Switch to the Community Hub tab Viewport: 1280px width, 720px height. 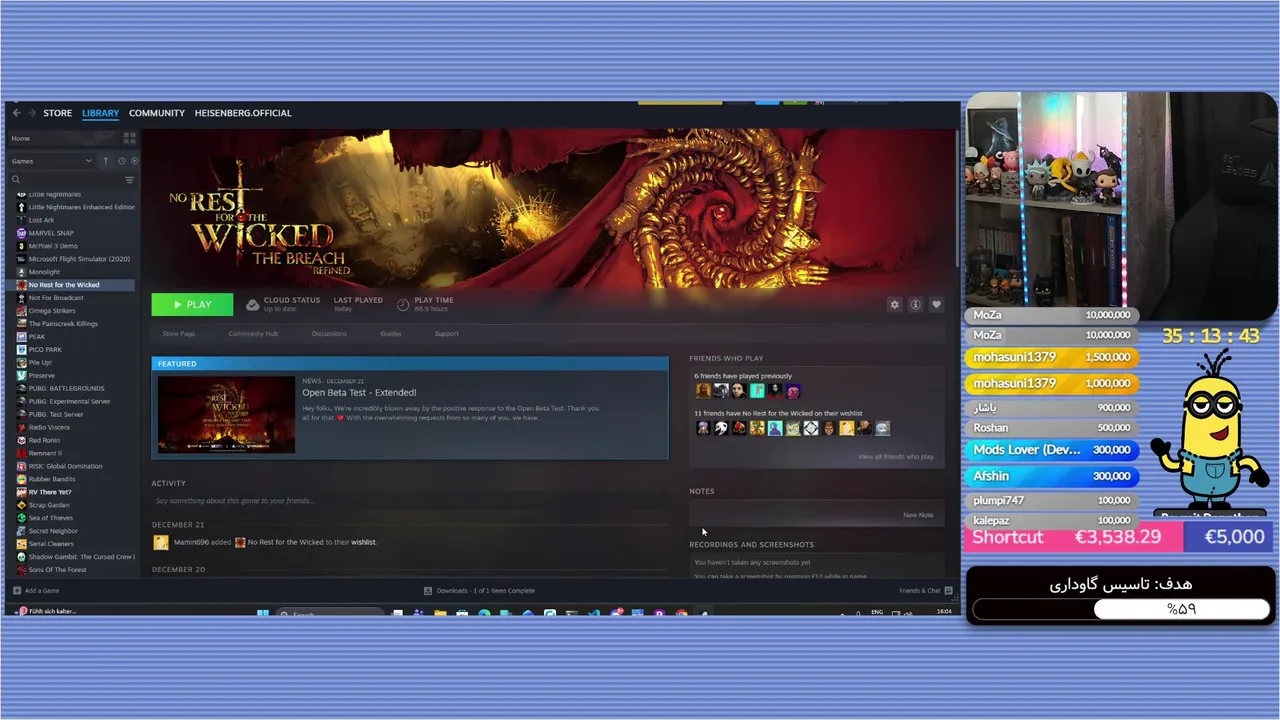tap(253, 334)
